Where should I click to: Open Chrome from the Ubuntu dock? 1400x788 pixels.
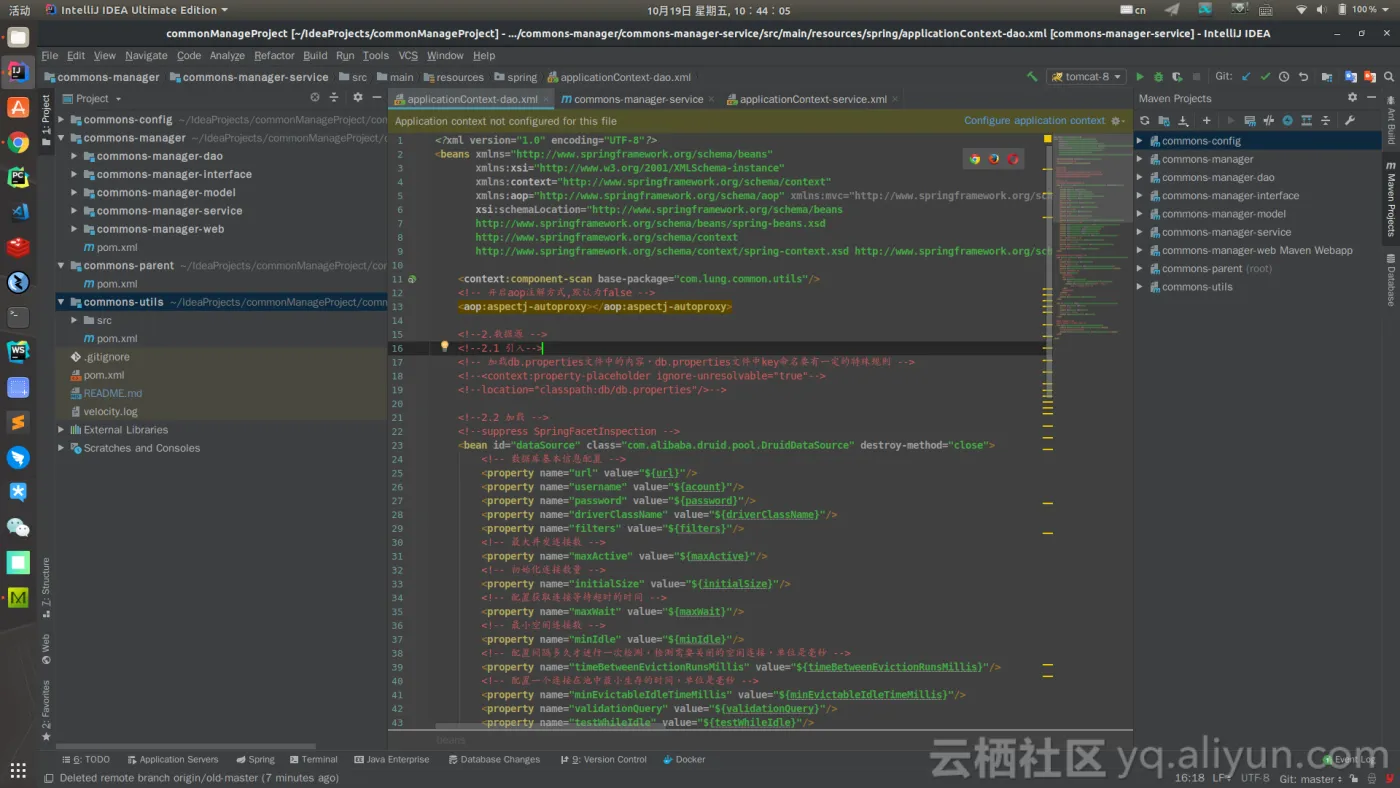point(18,142)
